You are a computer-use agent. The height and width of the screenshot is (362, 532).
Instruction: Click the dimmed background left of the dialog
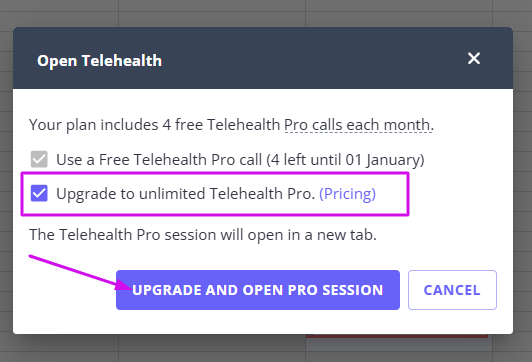(6, 180)
